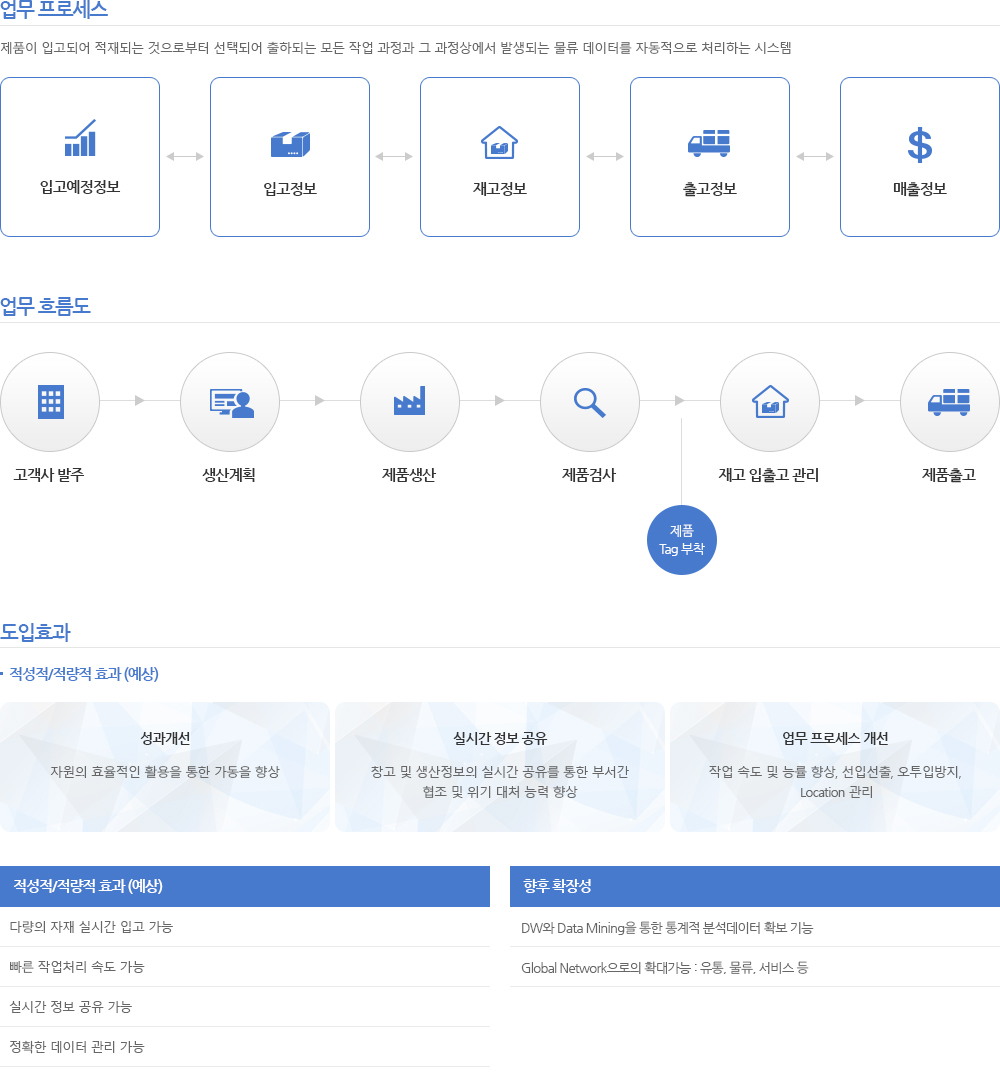Click the 제품출고 truck circle icon
The height and width of the screenshot is (1081, 1000).
pos(949,402)
